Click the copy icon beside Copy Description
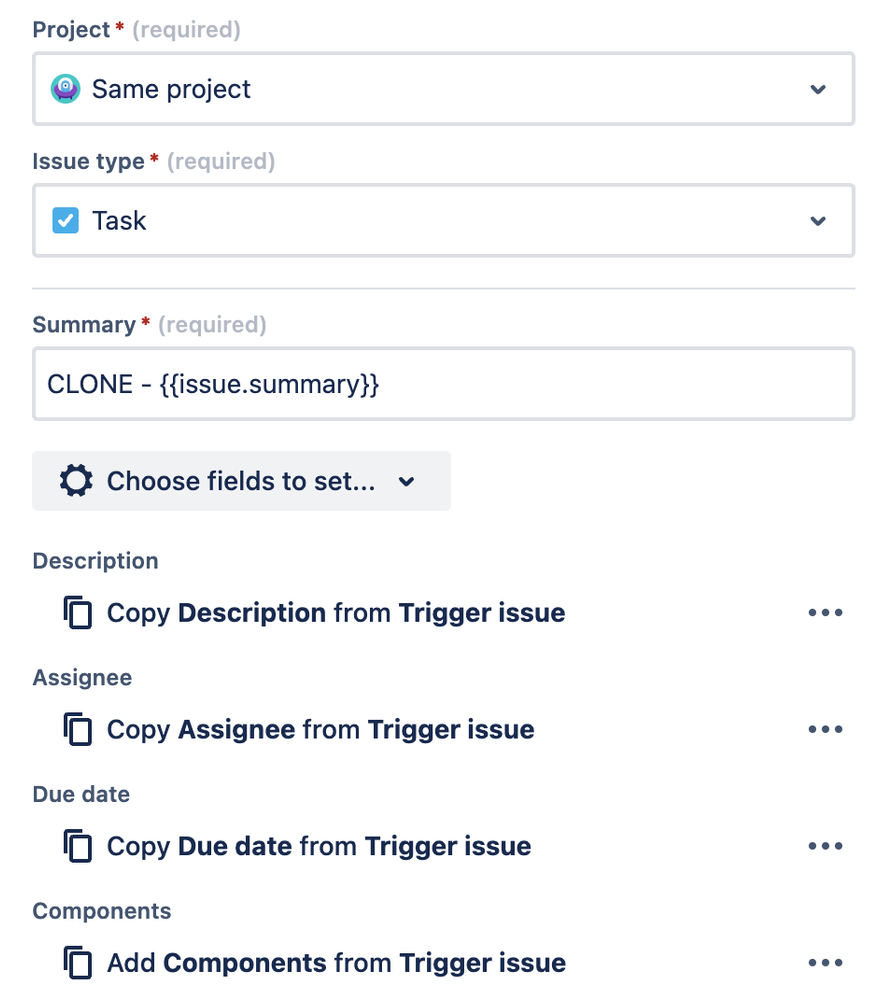The image size is (893, 999). pos(78,612)
